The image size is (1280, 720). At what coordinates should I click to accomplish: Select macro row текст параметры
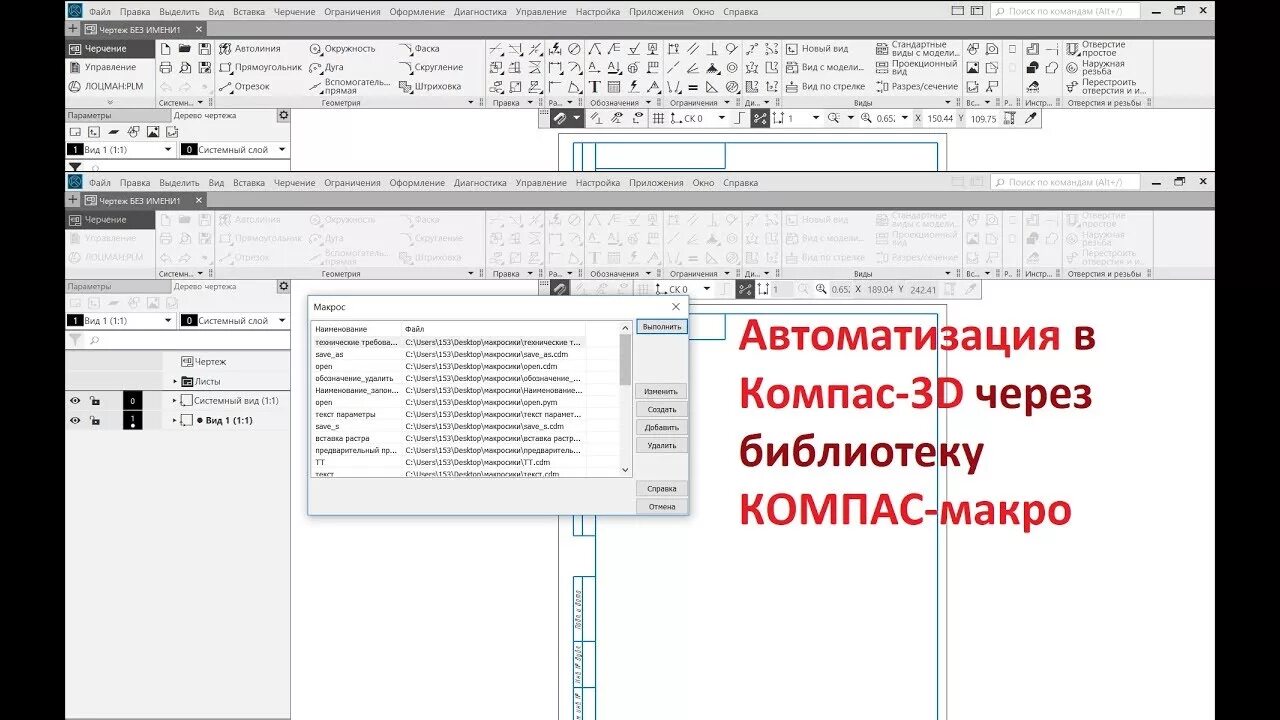click(x=448, y=414)
